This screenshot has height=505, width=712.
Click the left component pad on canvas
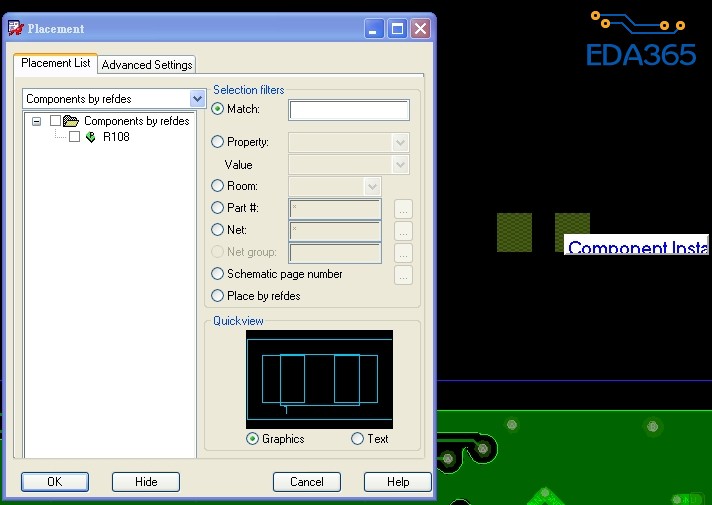point(514,233)
